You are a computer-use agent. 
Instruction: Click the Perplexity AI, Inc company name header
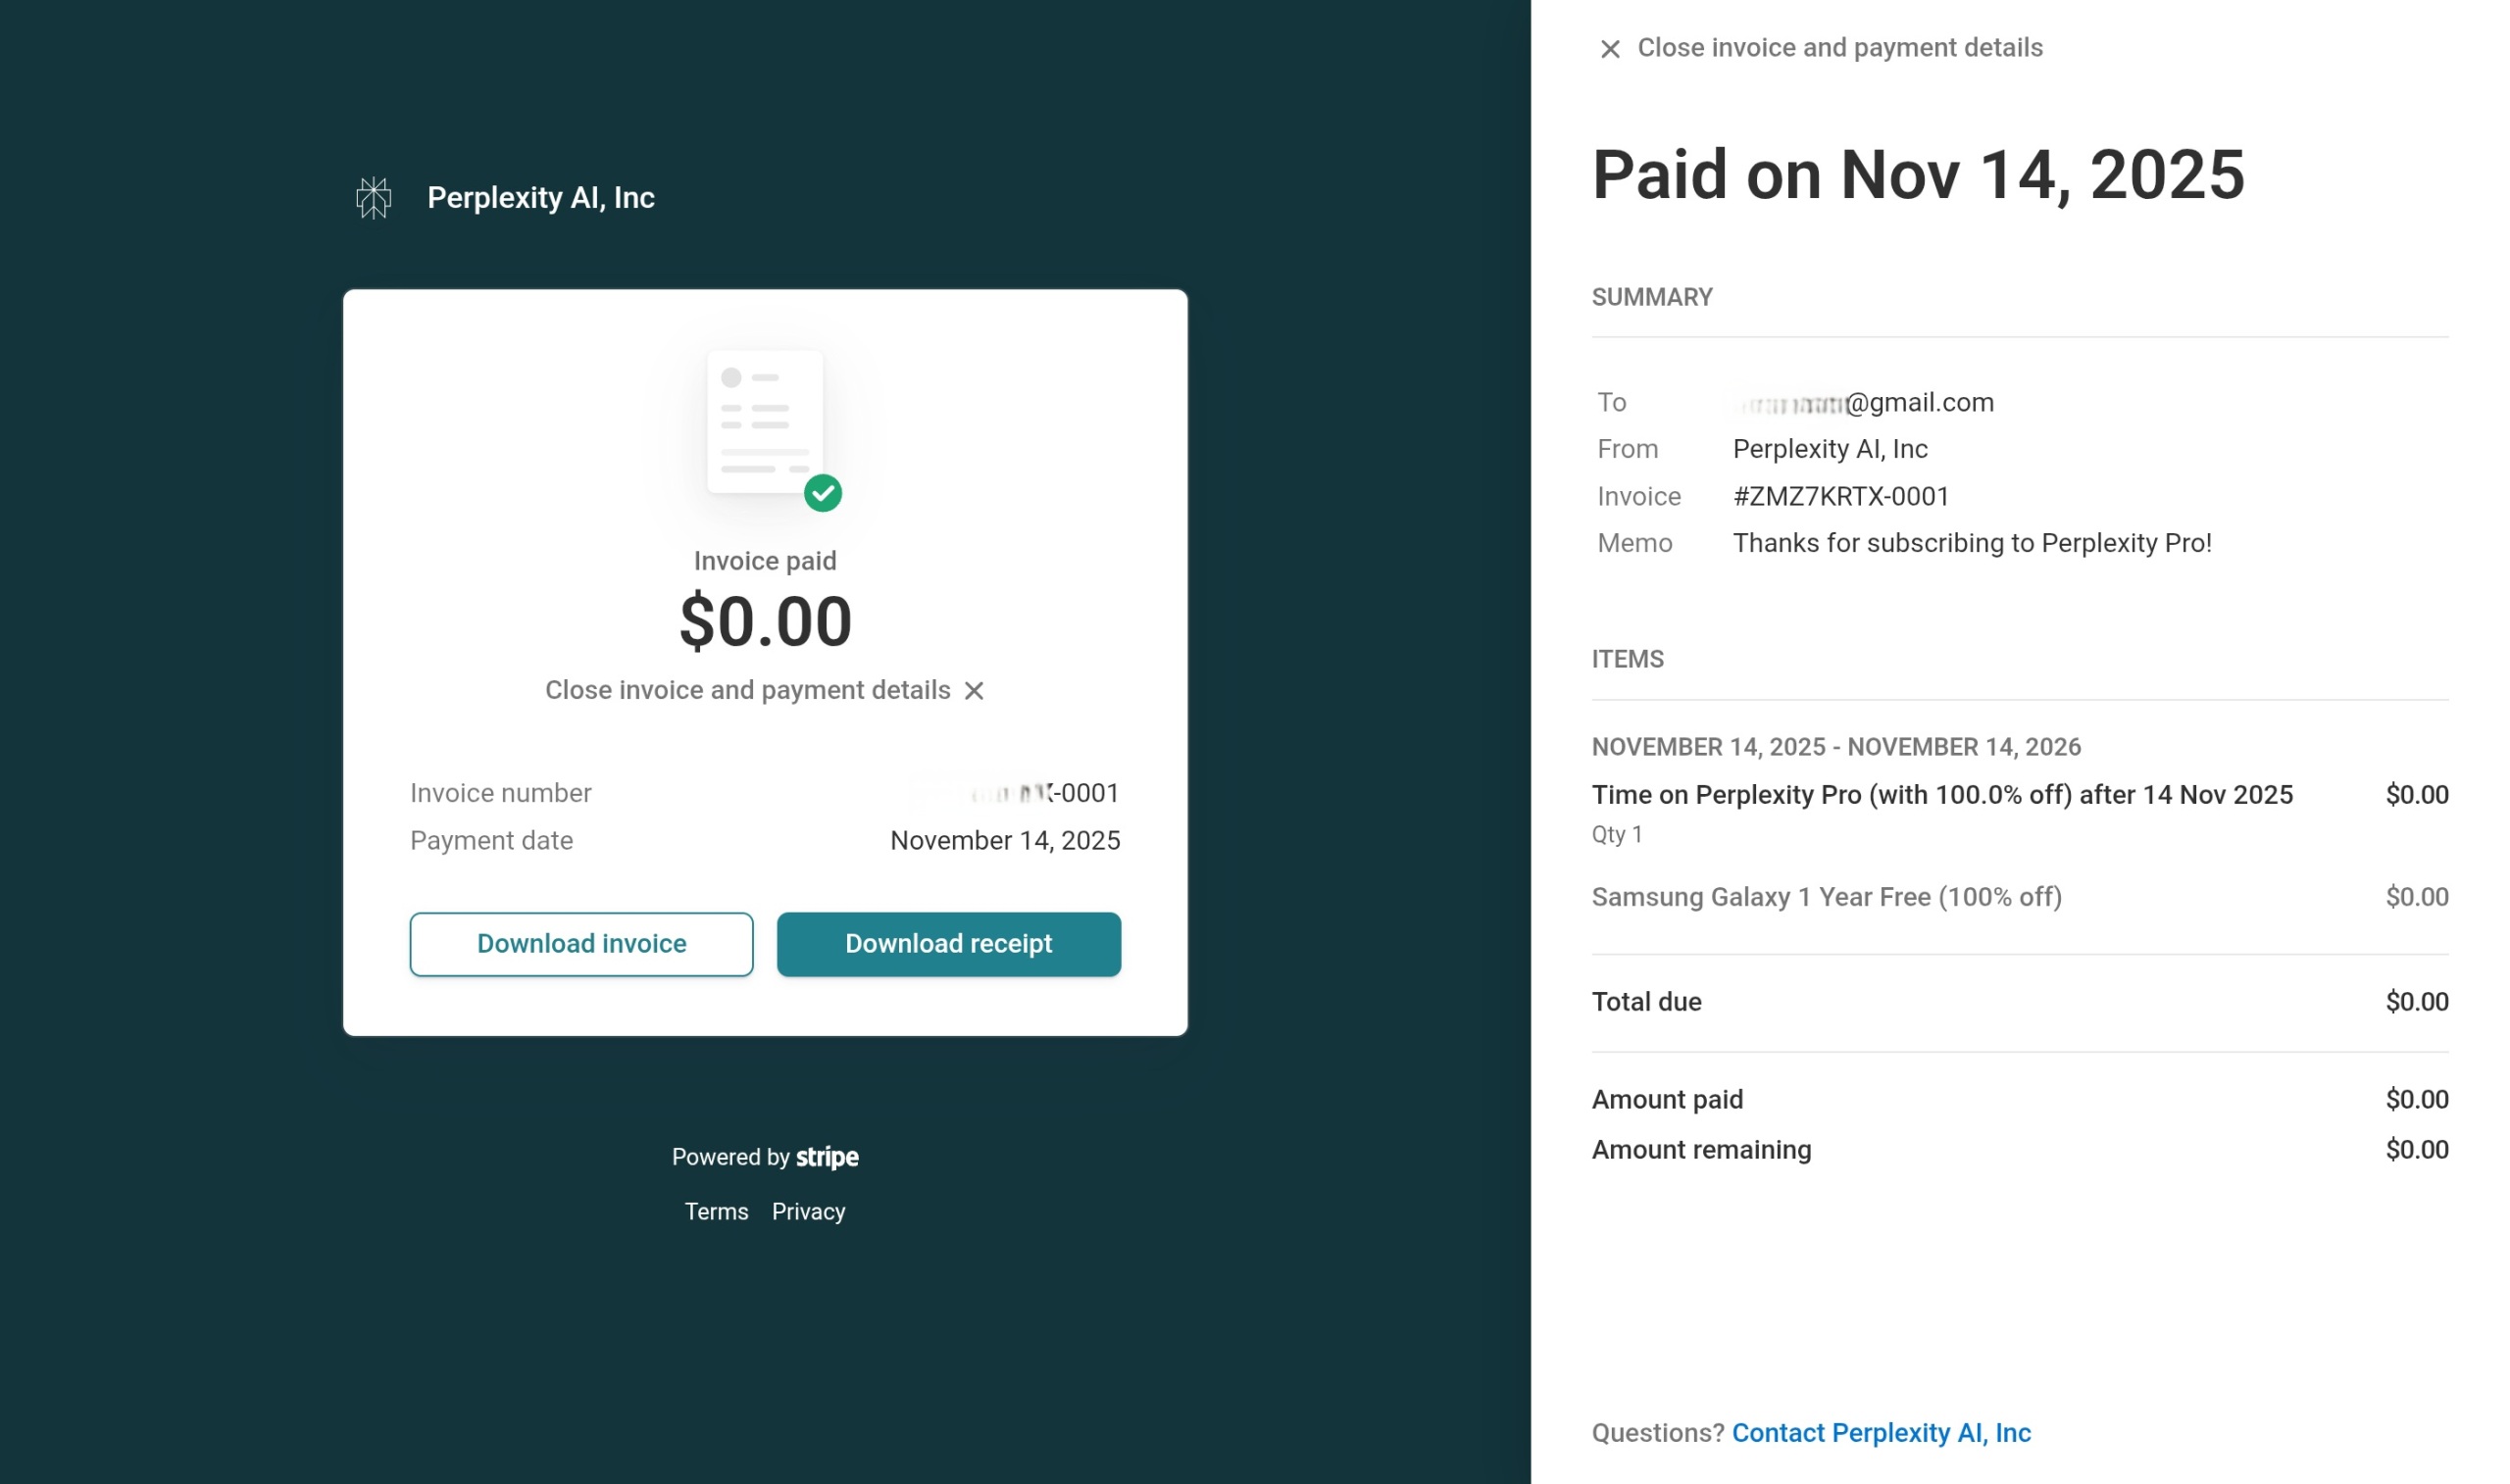(x=541, y=198)
